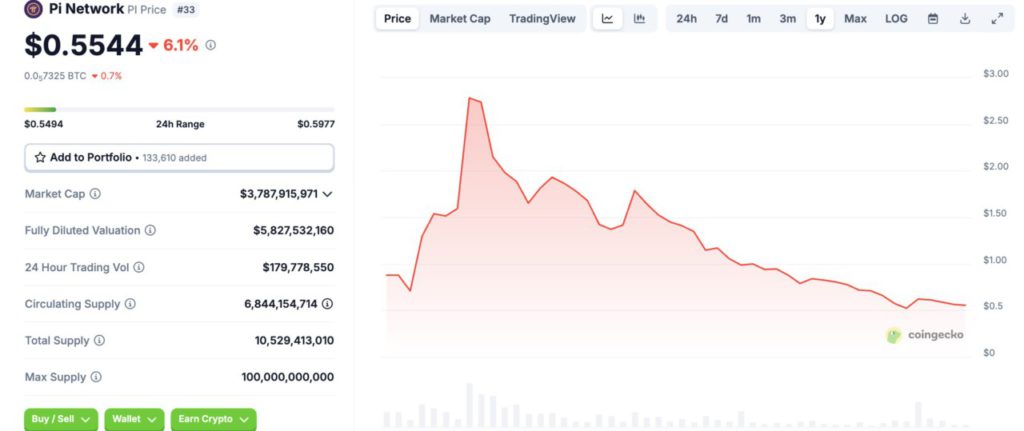
Task: Click the 24h range progress bar
Action: (x=180, y=110)
